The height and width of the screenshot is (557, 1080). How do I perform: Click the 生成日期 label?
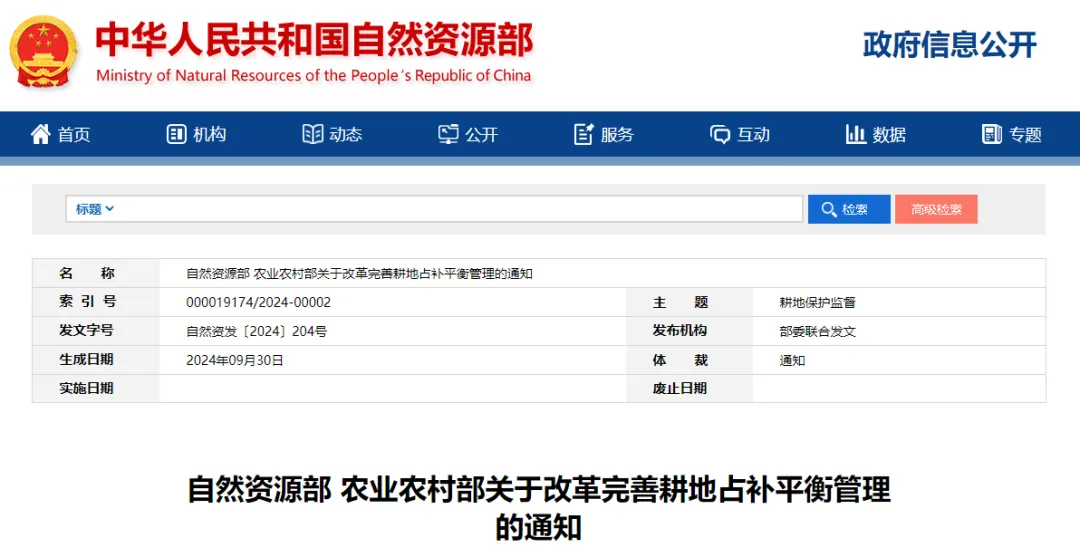click(x=86, y=359)
